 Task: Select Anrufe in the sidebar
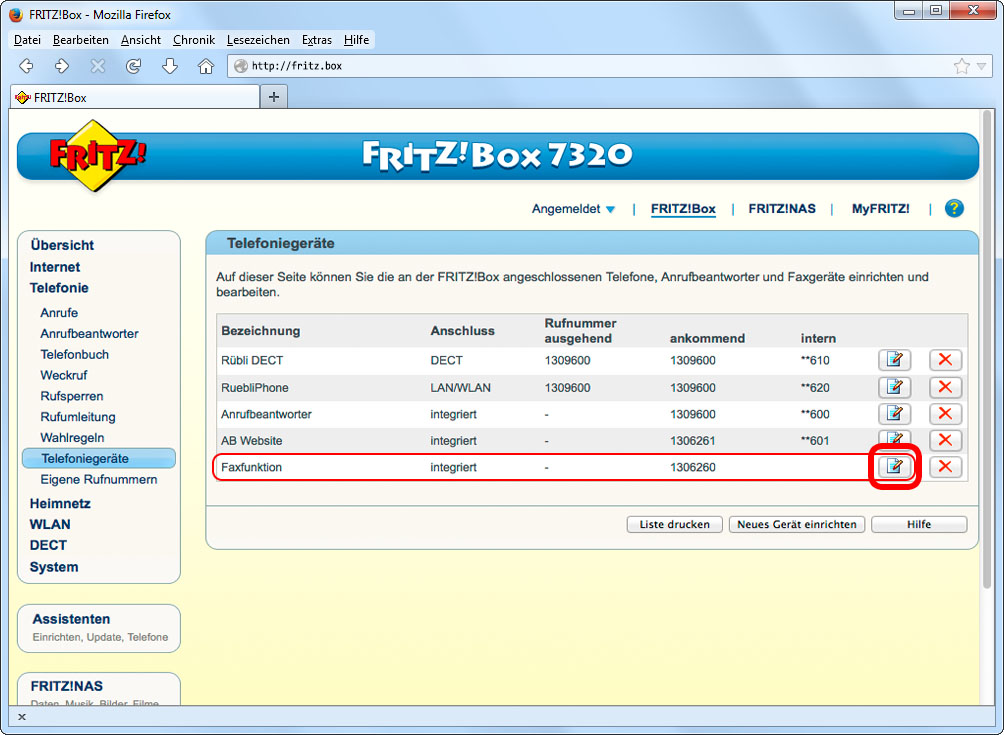(59, 312)
